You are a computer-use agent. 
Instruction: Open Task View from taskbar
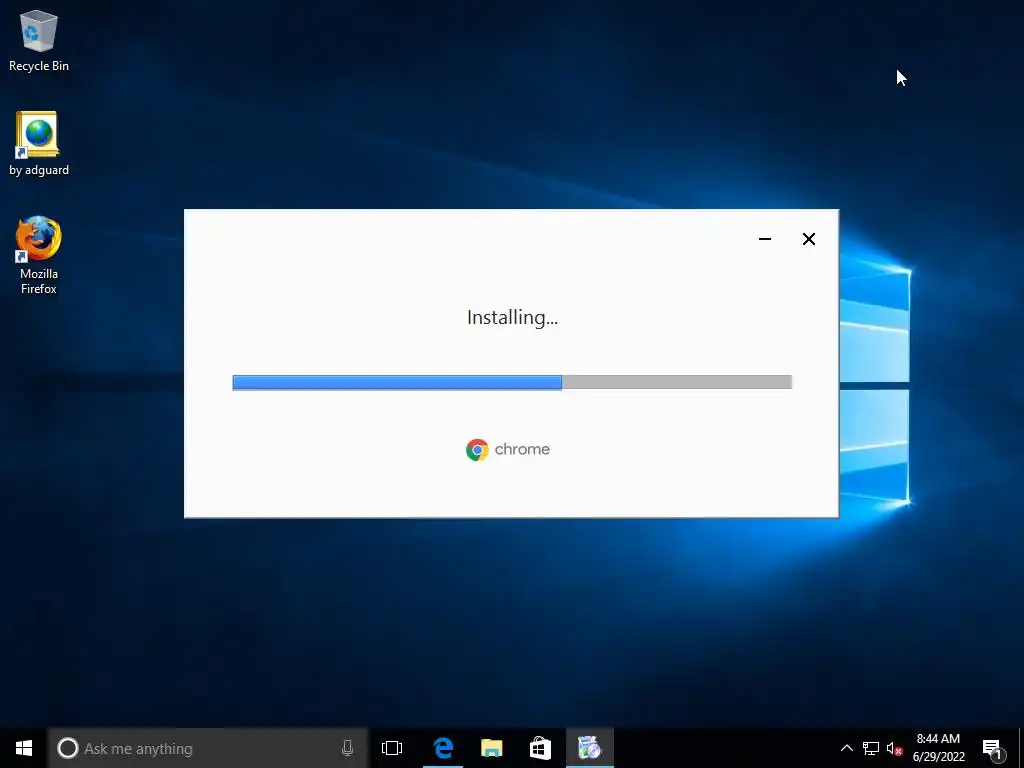coord(392,748)
